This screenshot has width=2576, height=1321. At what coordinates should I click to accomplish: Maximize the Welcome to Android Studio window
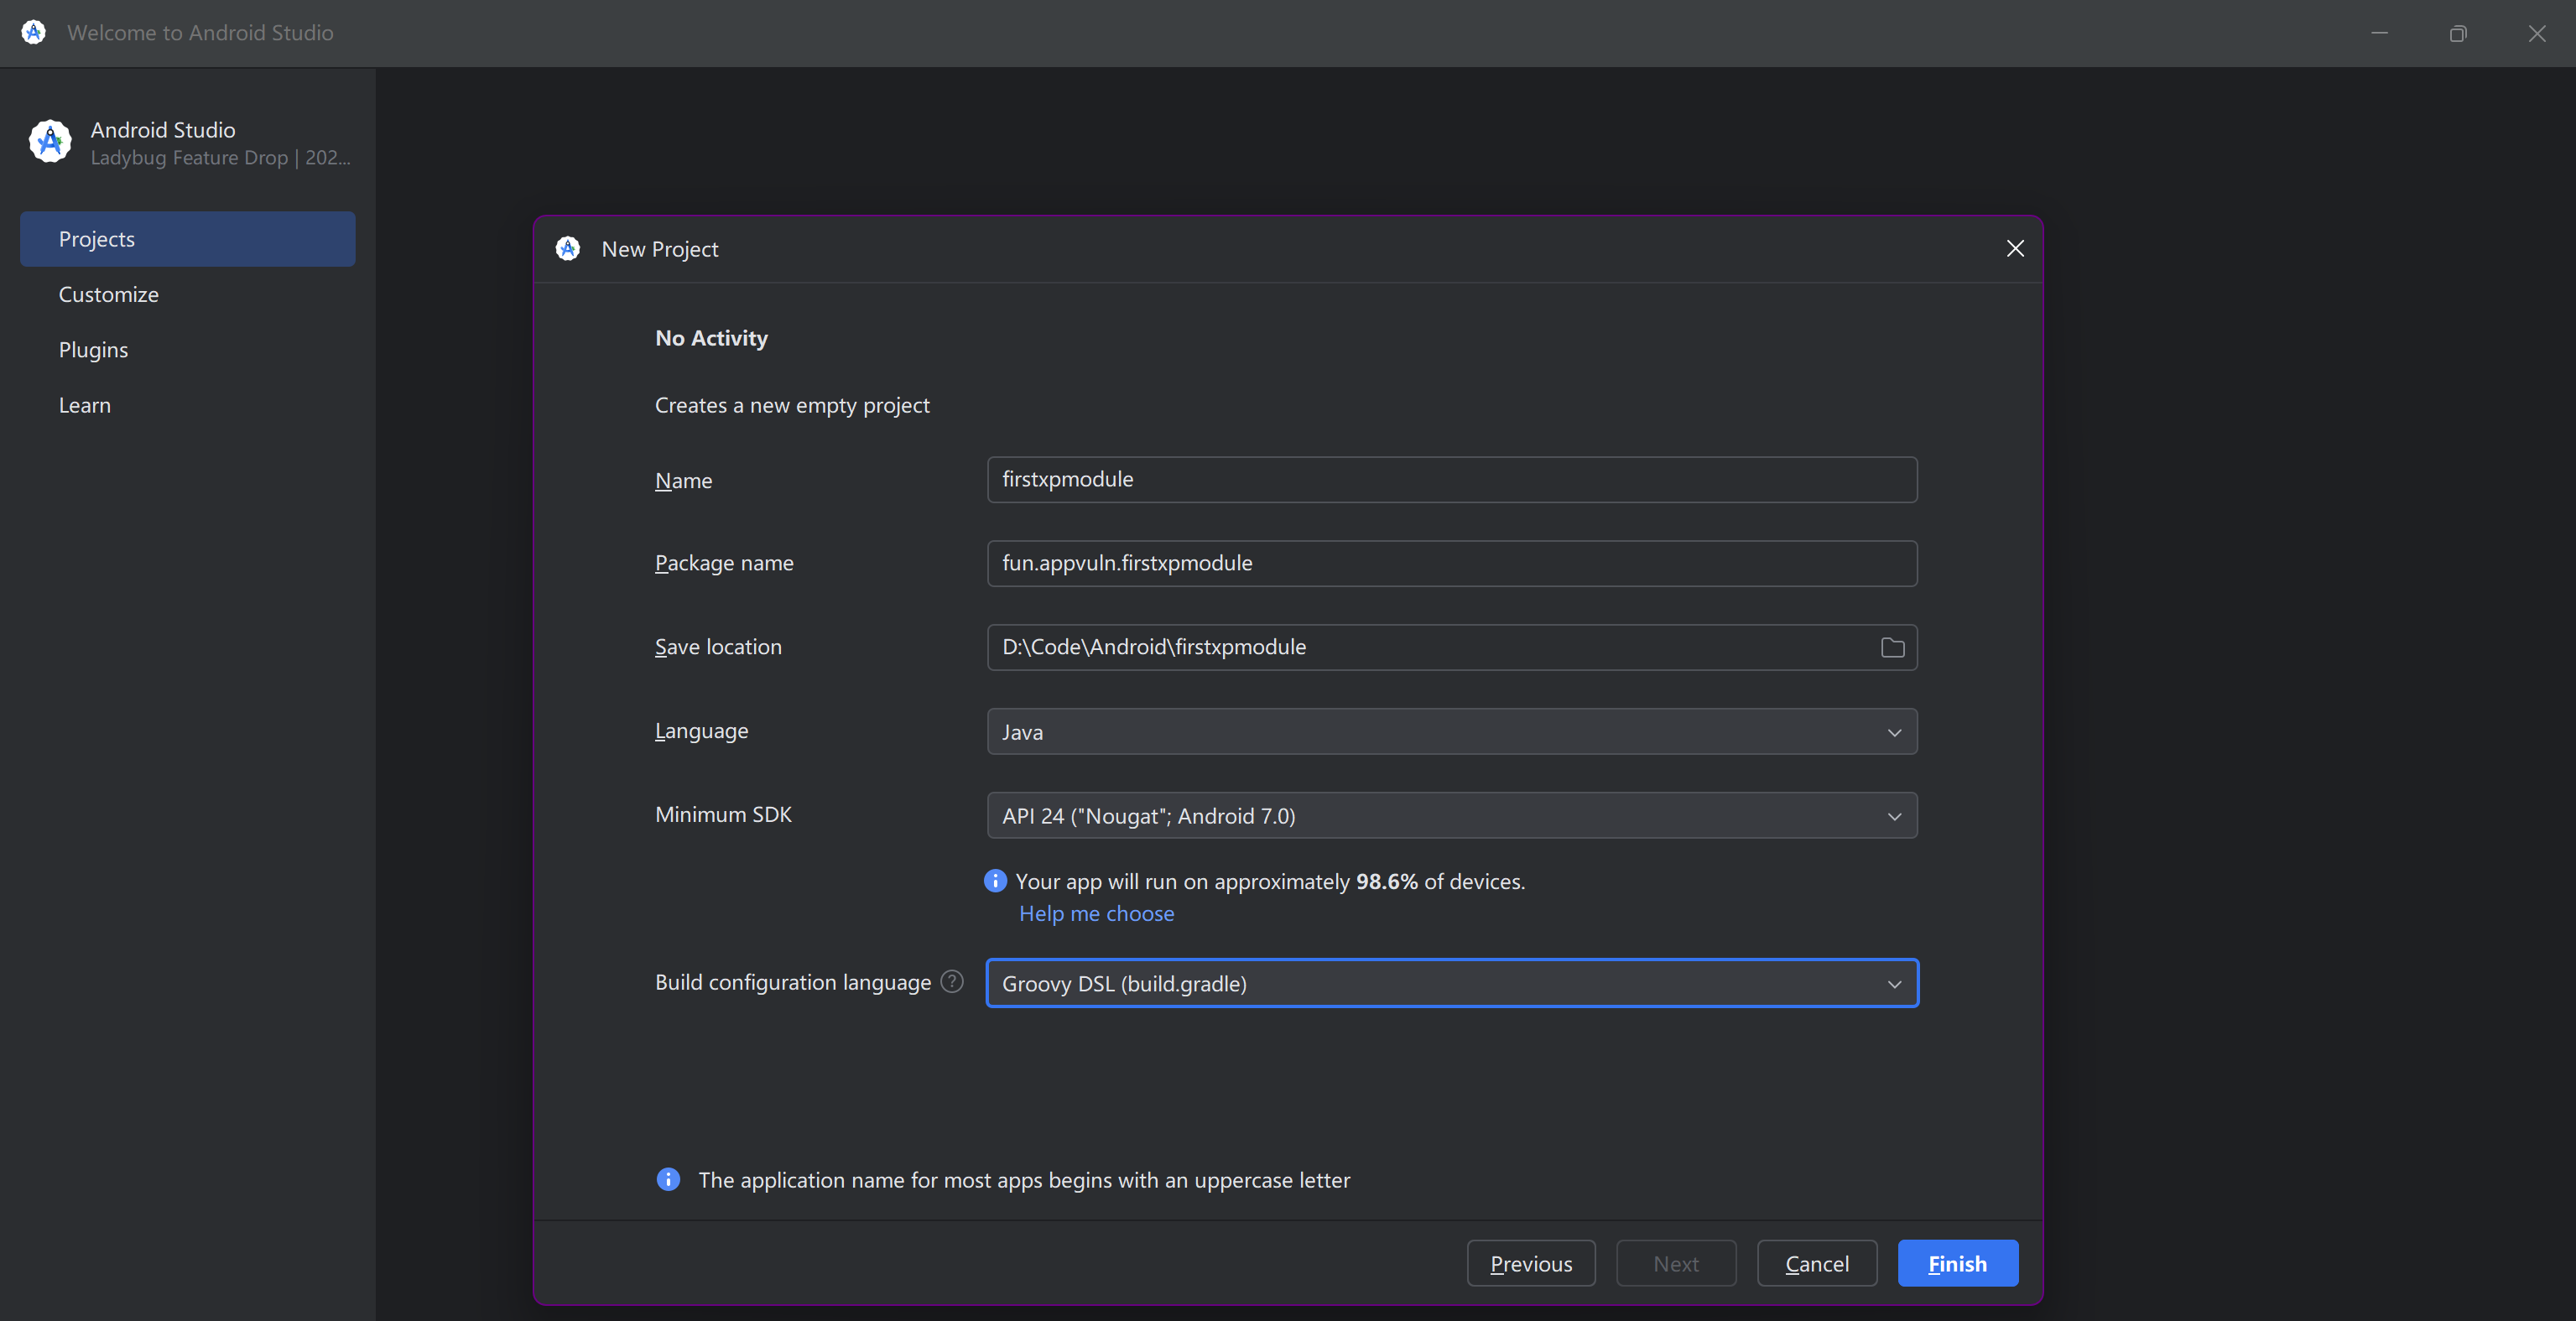pos(2458,33)
